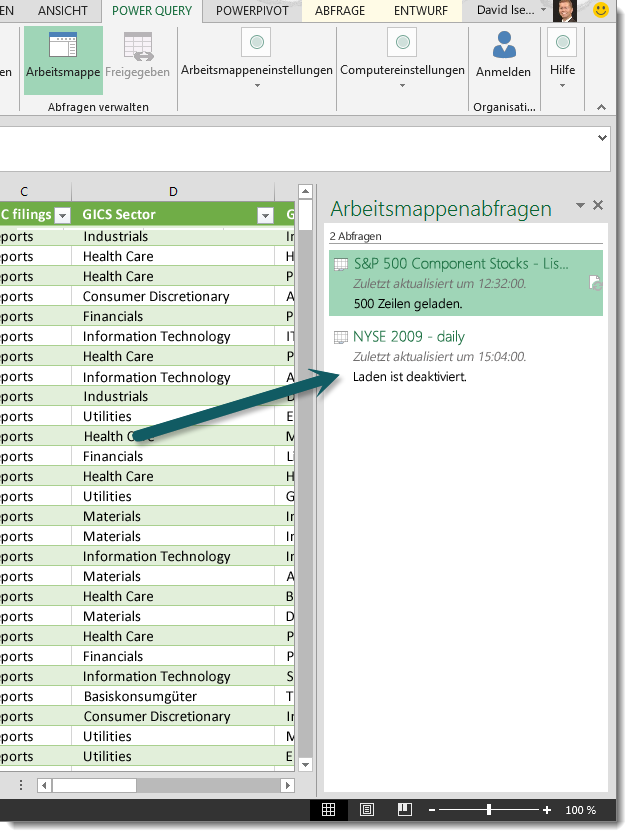
Task: Open the POWERPIVOT ribbon tab
Action: pos(252,11)
